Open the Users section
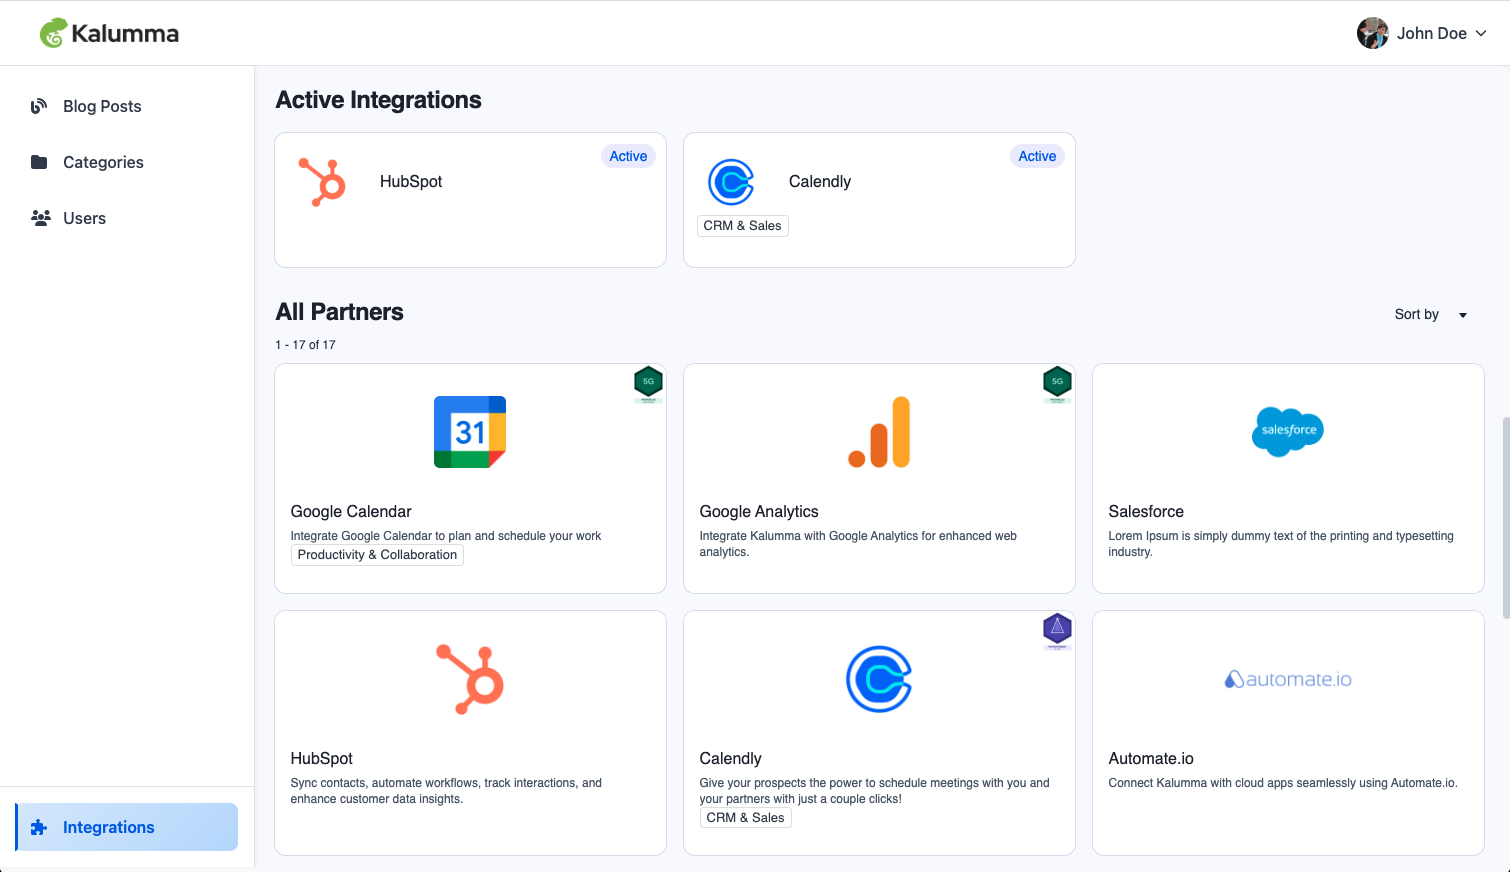 [84, 218]
